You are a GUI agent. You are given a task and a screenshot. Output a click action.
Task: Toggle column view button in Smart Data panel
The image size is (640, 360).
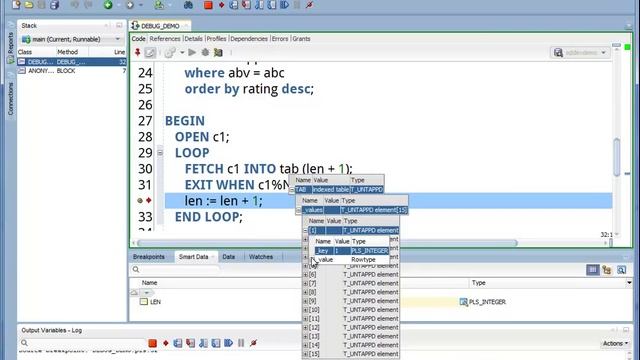(x=593, y=270)
